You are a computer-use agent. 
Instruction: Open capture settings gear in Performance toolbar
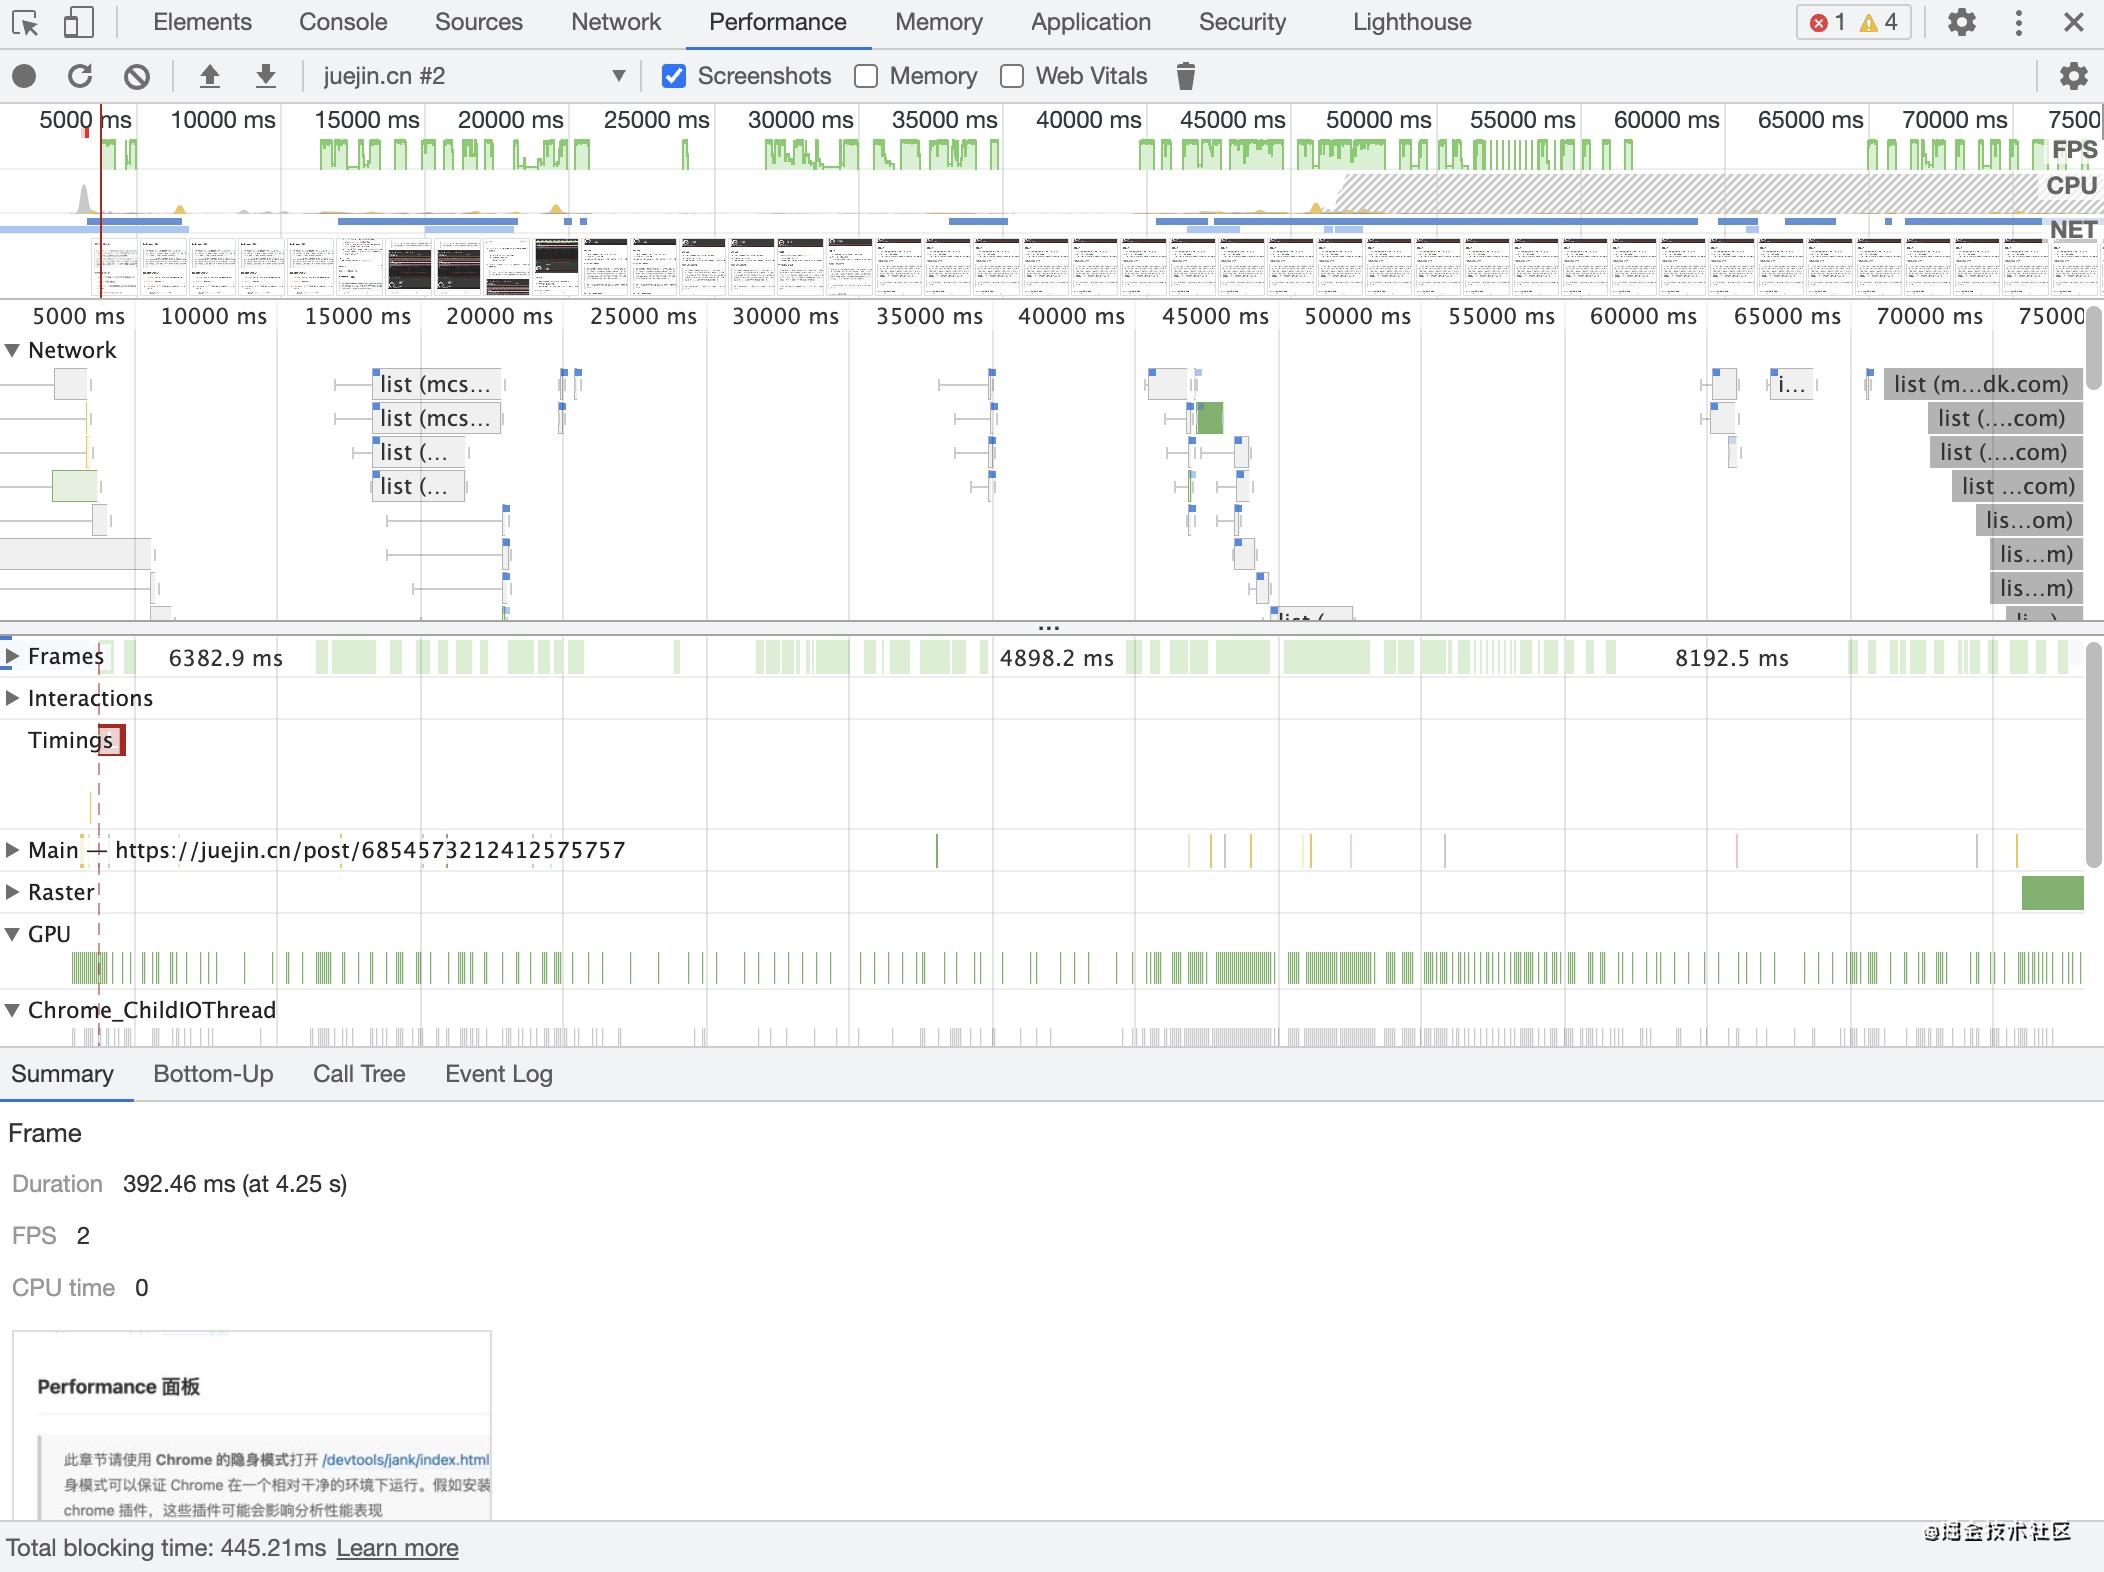(x=2073, y=76)
